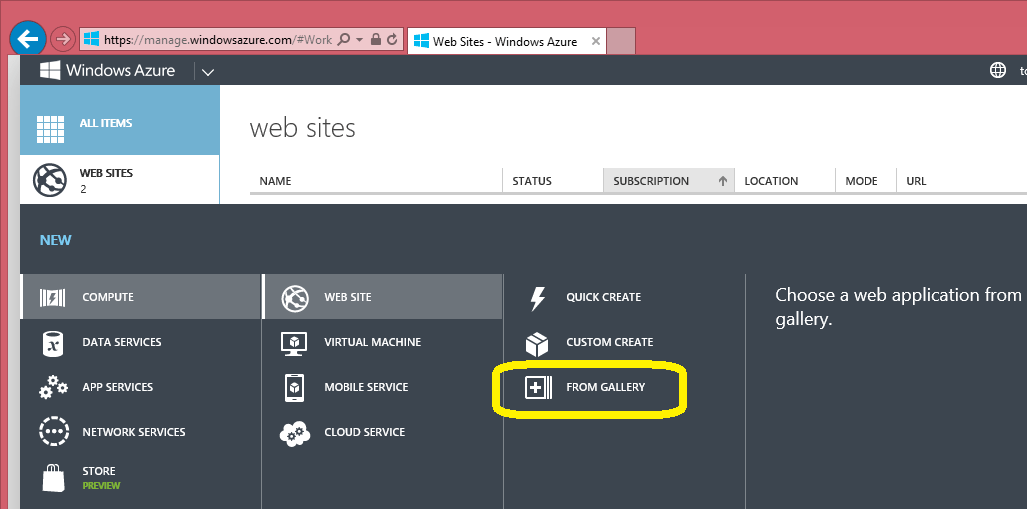The width and height of the screenshot is (1027, 509).
Task: Click the Web Sites globe icon in sidebar
Action: (x=50, y=181)
